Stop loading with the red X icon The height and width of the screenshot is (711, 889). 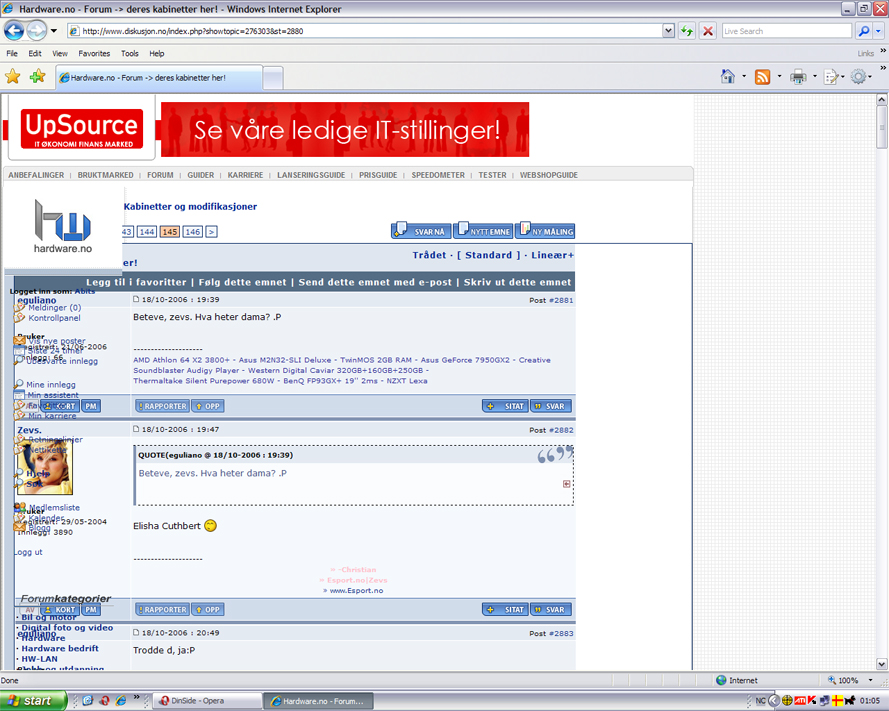coord(708,31)
